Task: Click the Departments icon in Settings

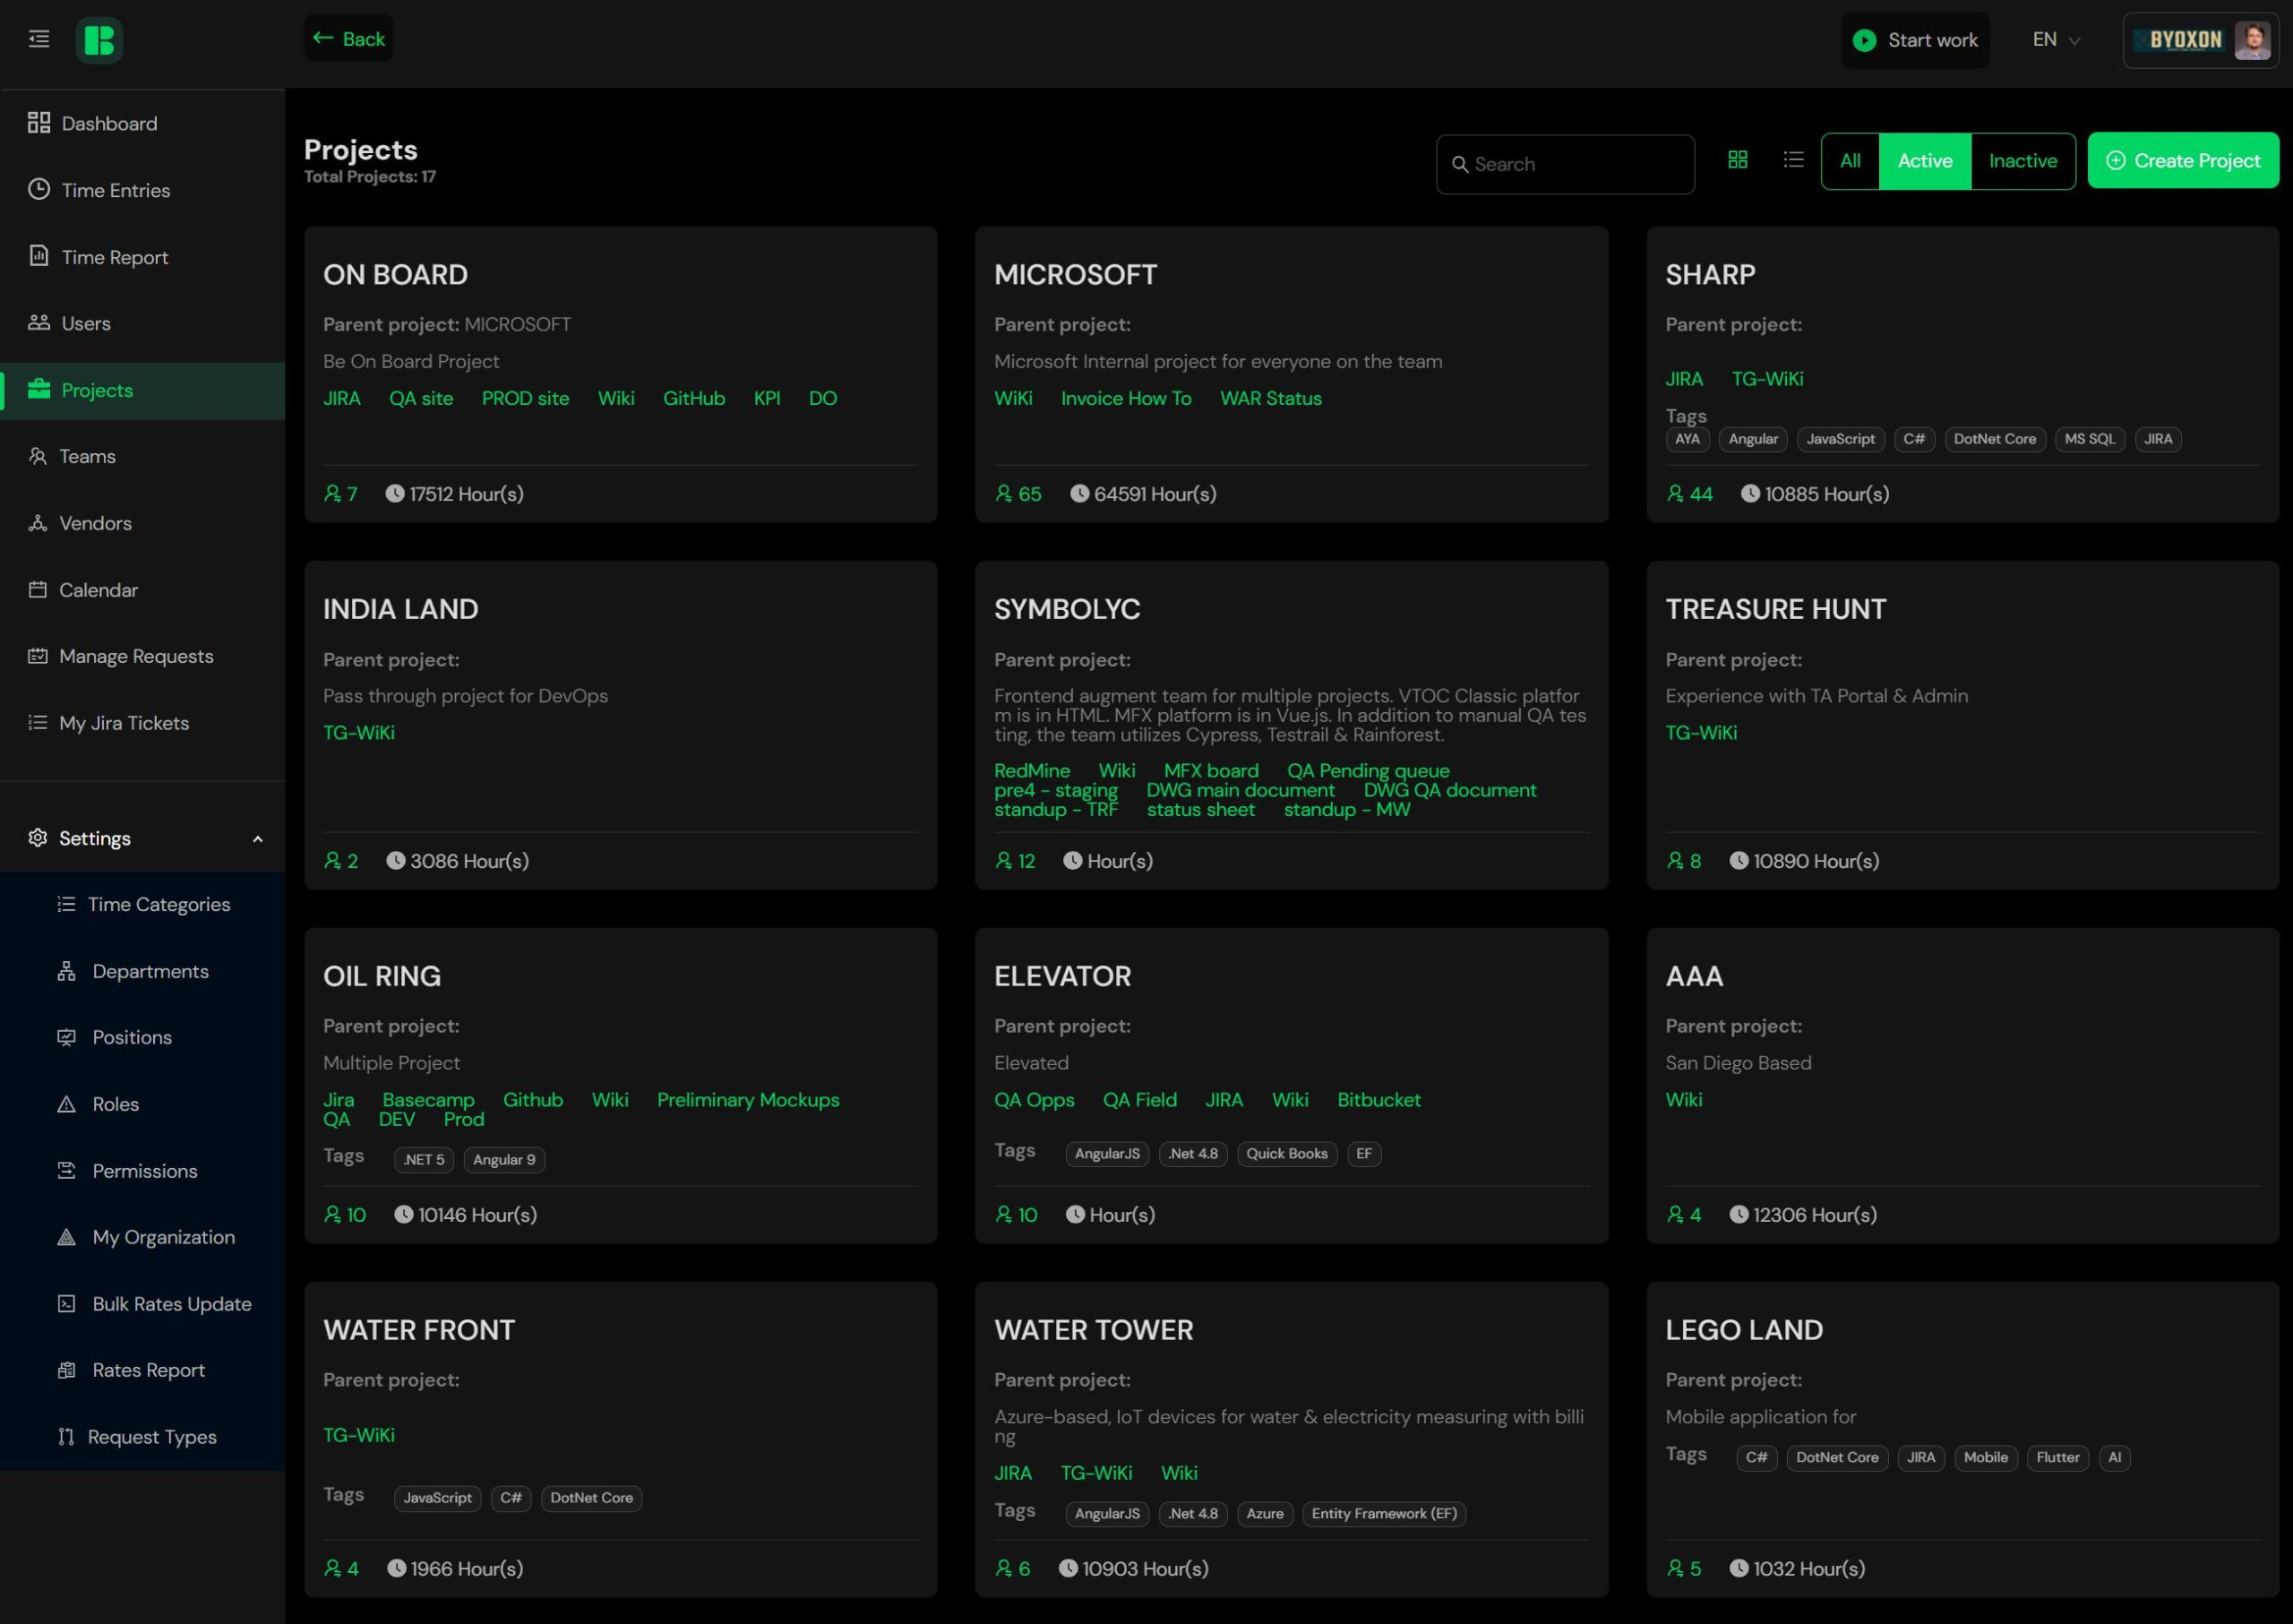Action: [66, 971]
